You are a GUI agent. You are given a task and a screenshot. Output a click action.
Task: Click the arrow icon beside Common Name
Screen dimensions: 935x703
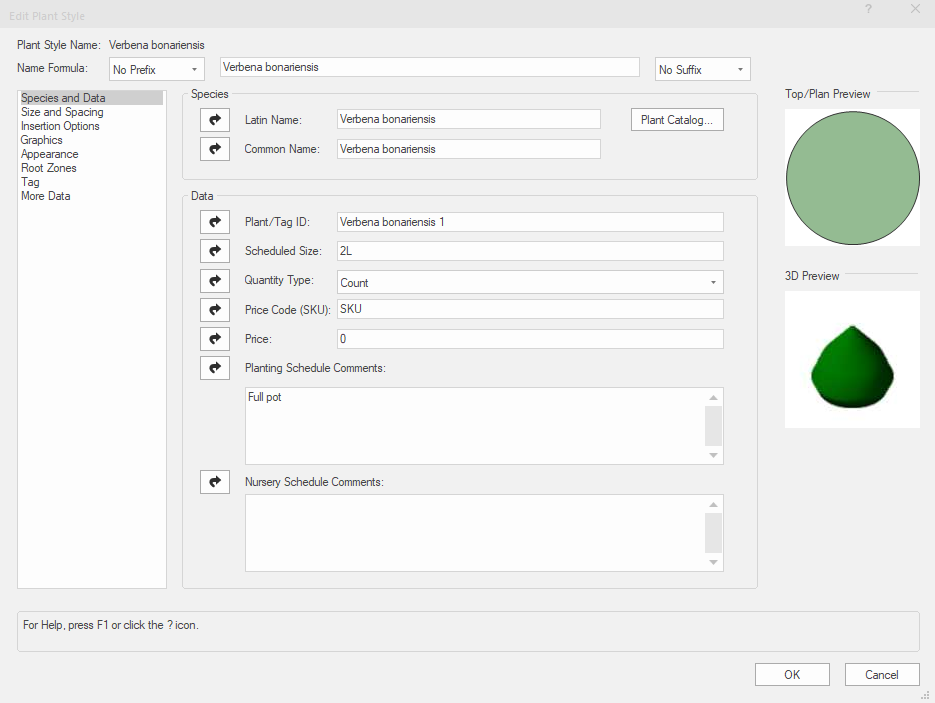(x=215, y=149)
